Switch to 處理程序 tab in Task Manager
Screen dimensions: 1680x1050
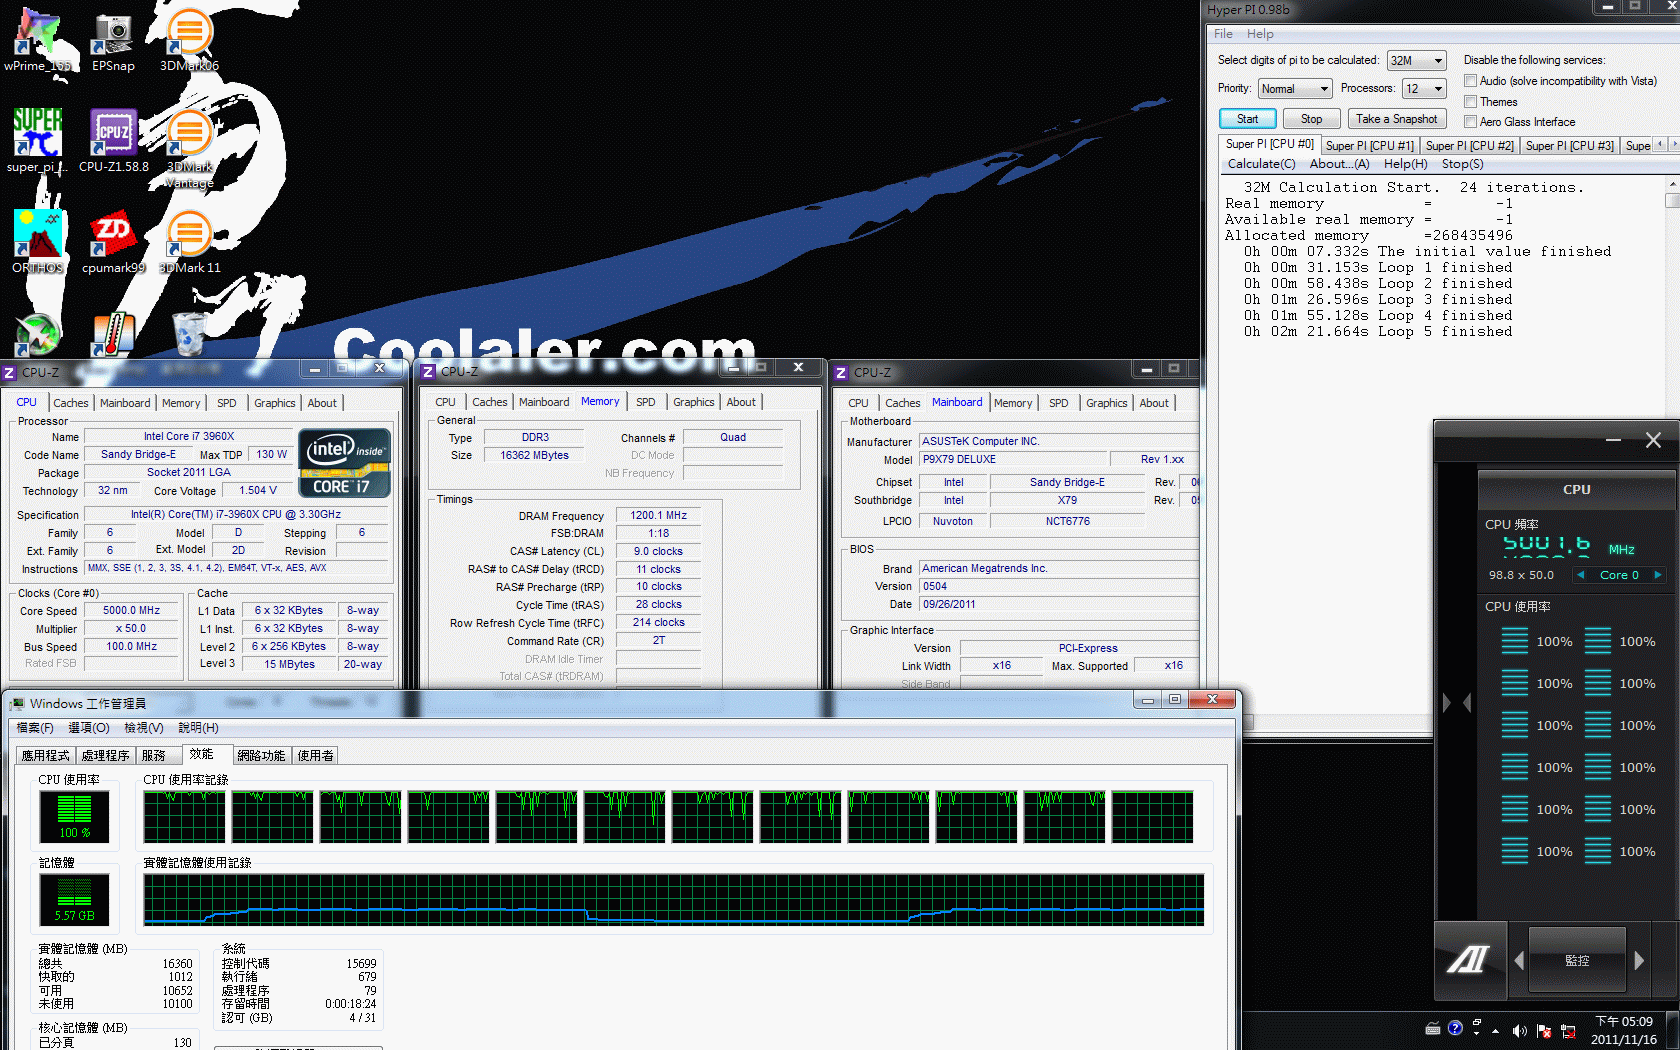tap(105, 756)
